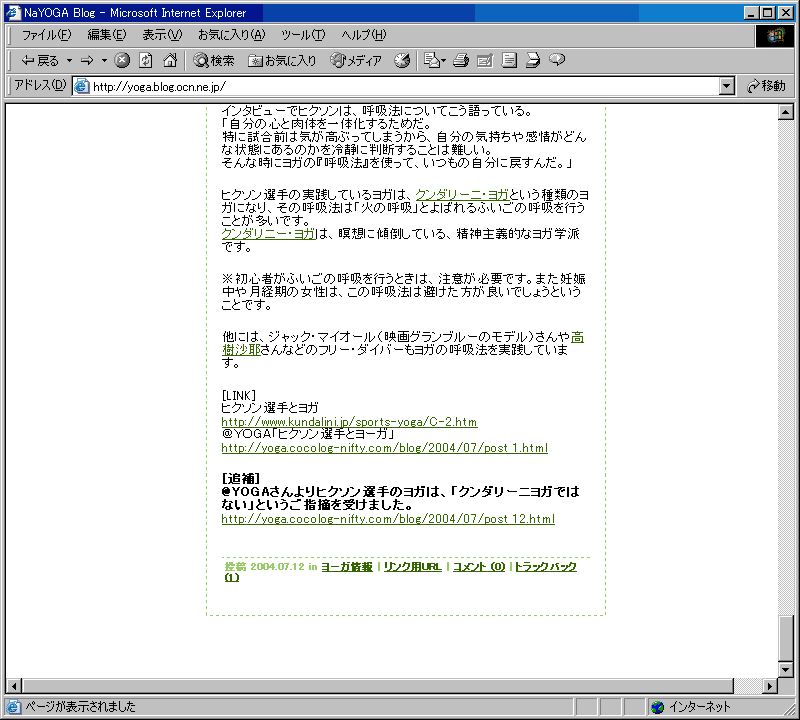Click the Refresh page icon

pos(146,60)
